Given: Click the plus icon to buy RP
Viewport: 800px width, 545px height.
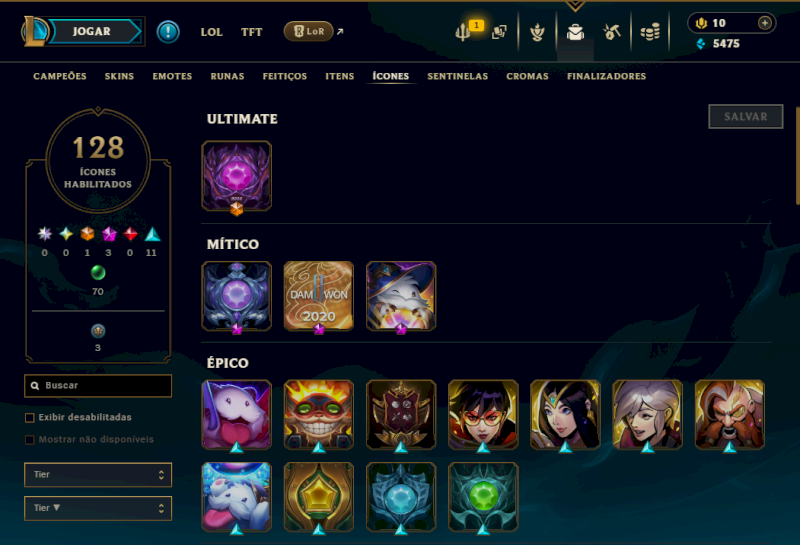Looking at the screenshot, I should click(764, 23).
